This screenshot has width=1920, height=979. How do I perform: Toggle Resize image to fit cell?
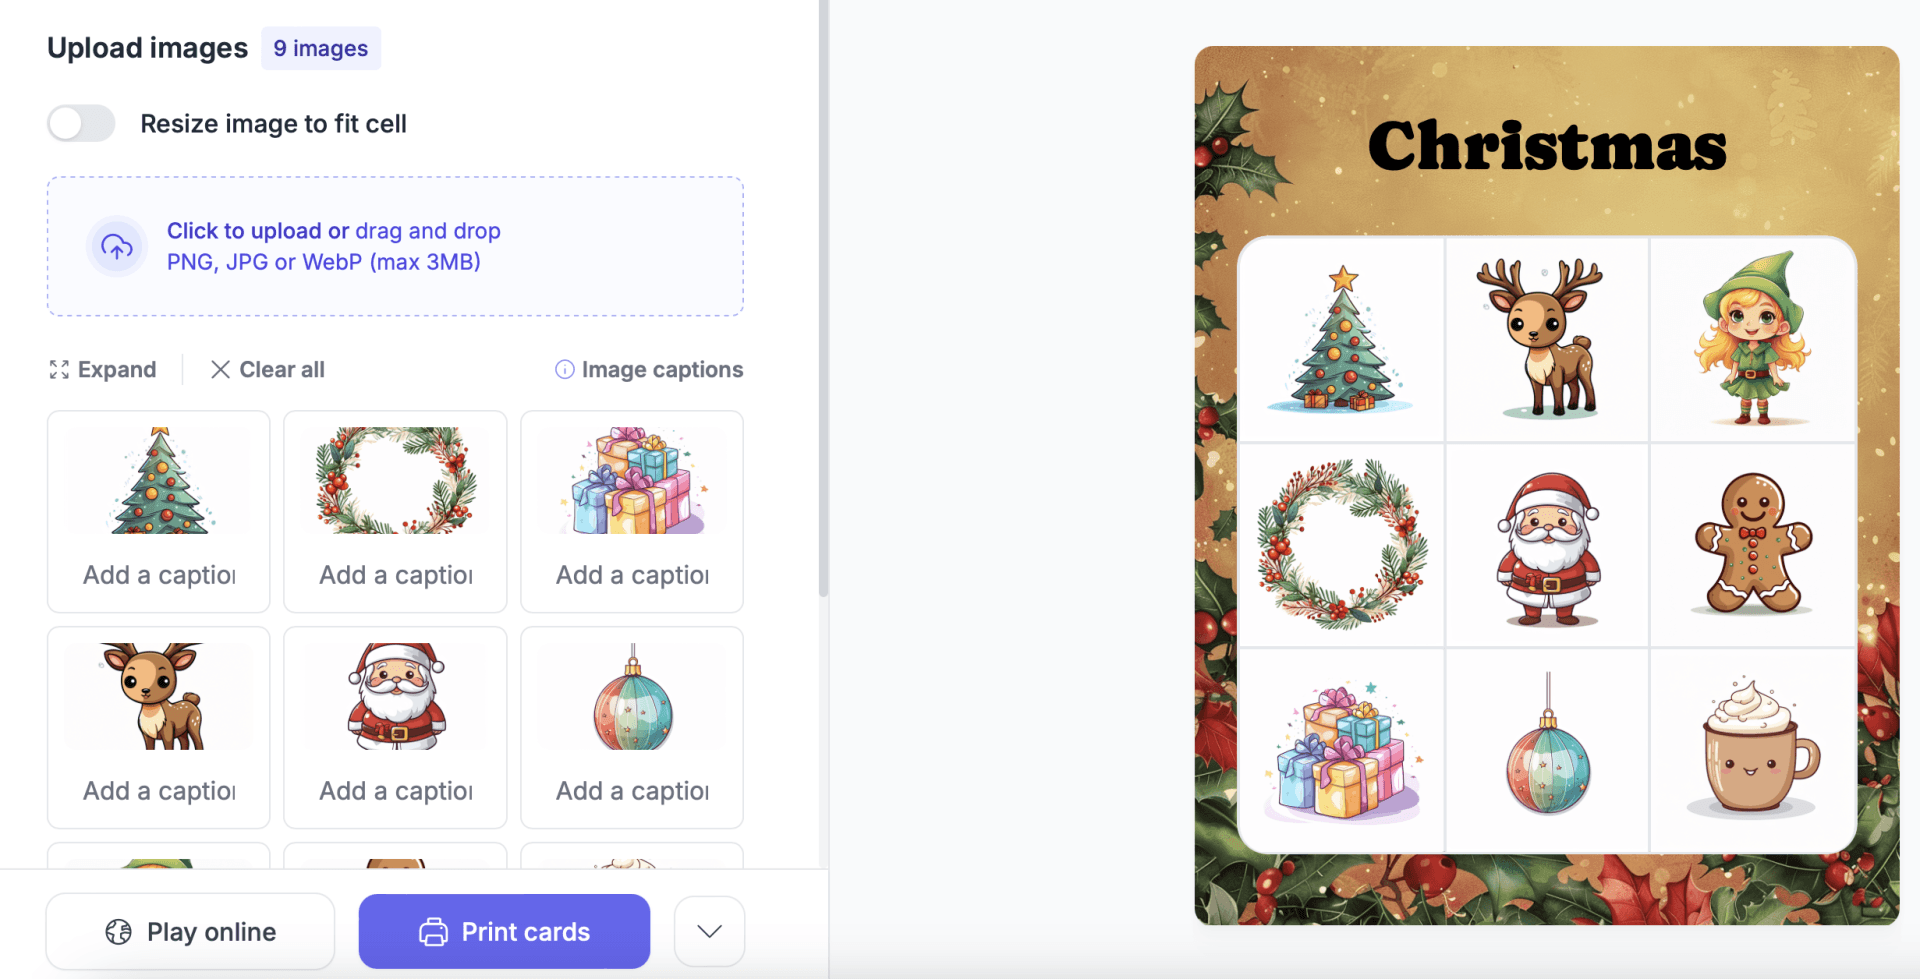tap(81, 124)
